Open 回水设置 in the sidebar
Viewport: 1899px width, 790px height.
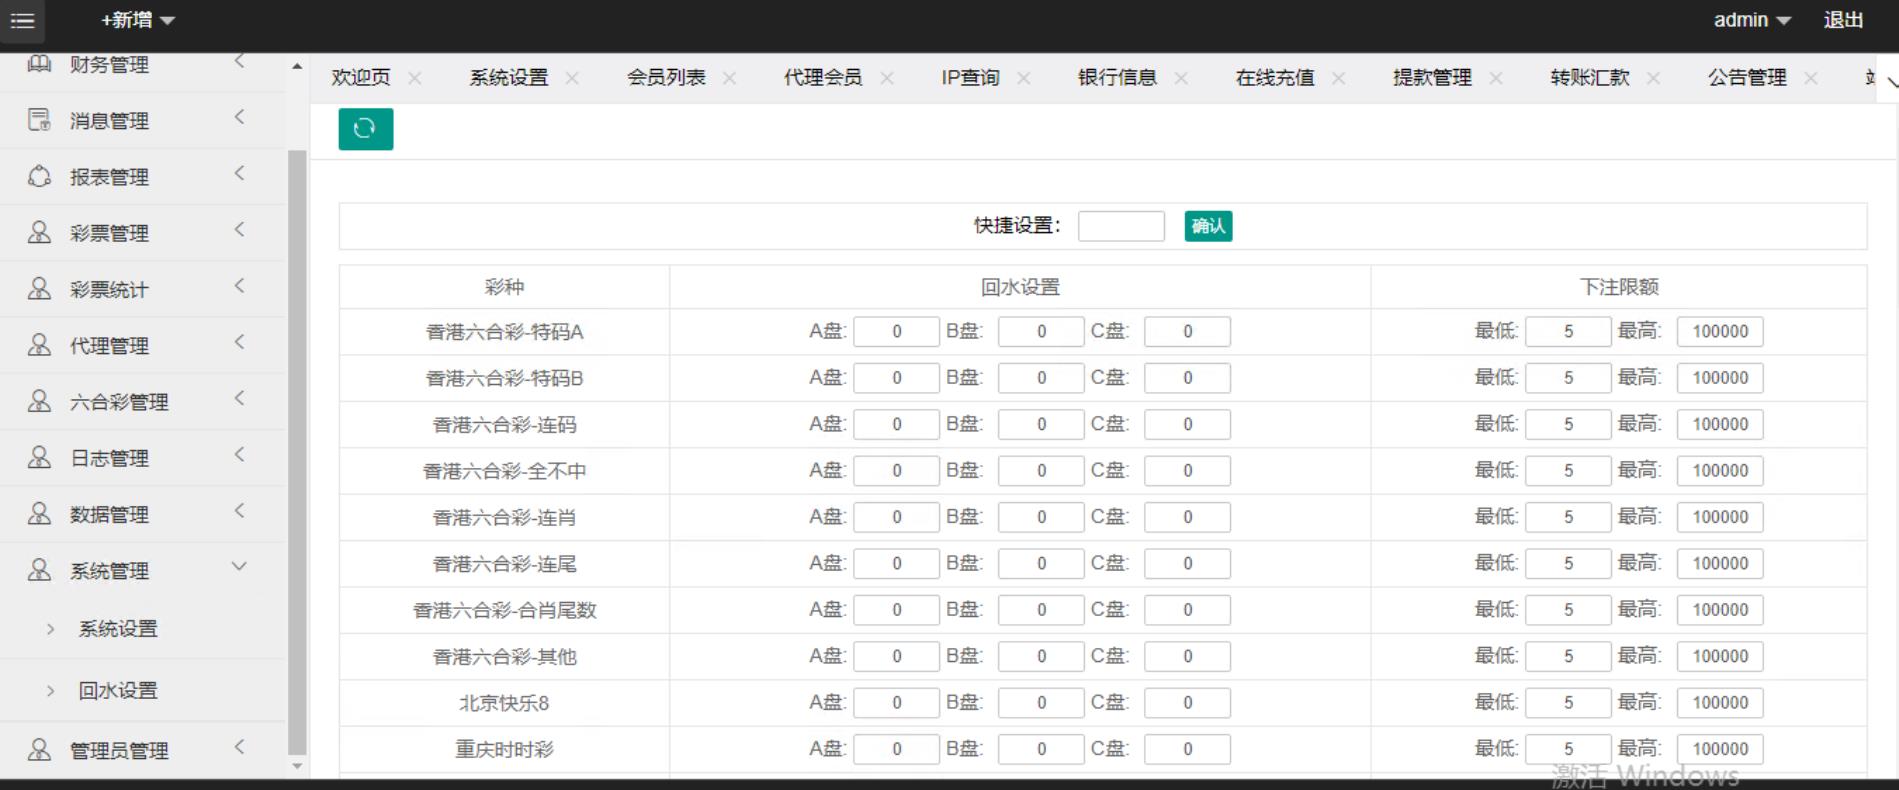118,690
